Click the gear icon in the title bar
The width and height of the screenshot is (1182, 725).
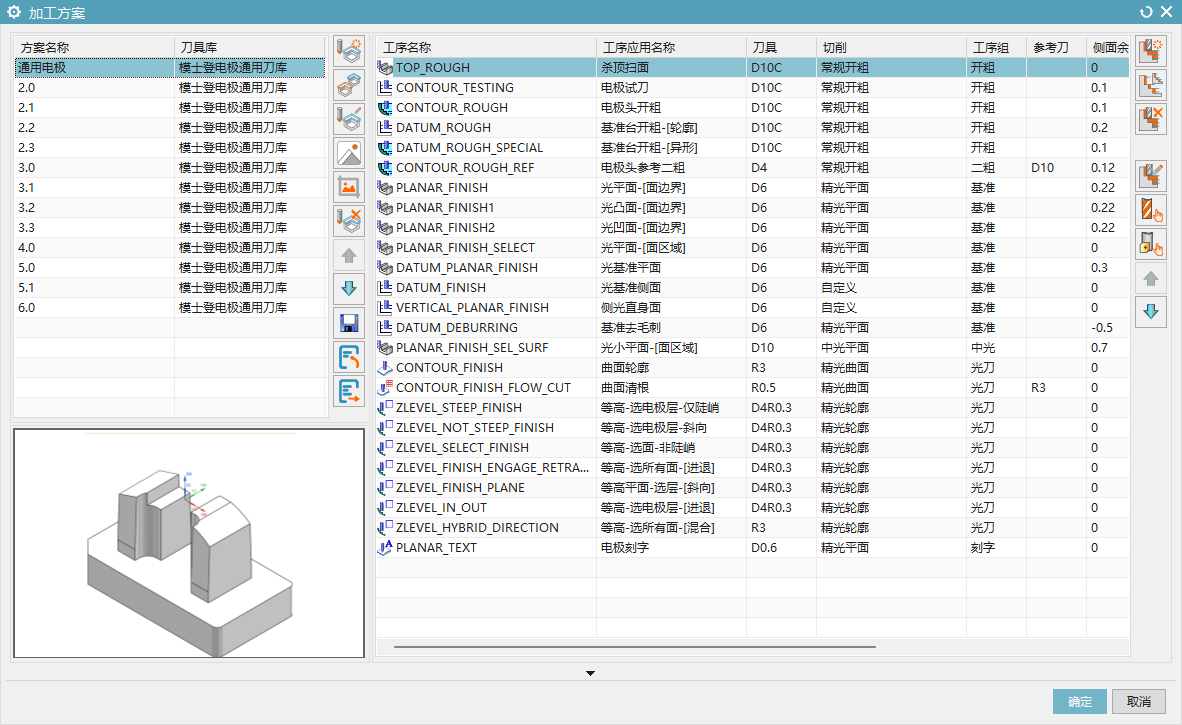[14, 12]
